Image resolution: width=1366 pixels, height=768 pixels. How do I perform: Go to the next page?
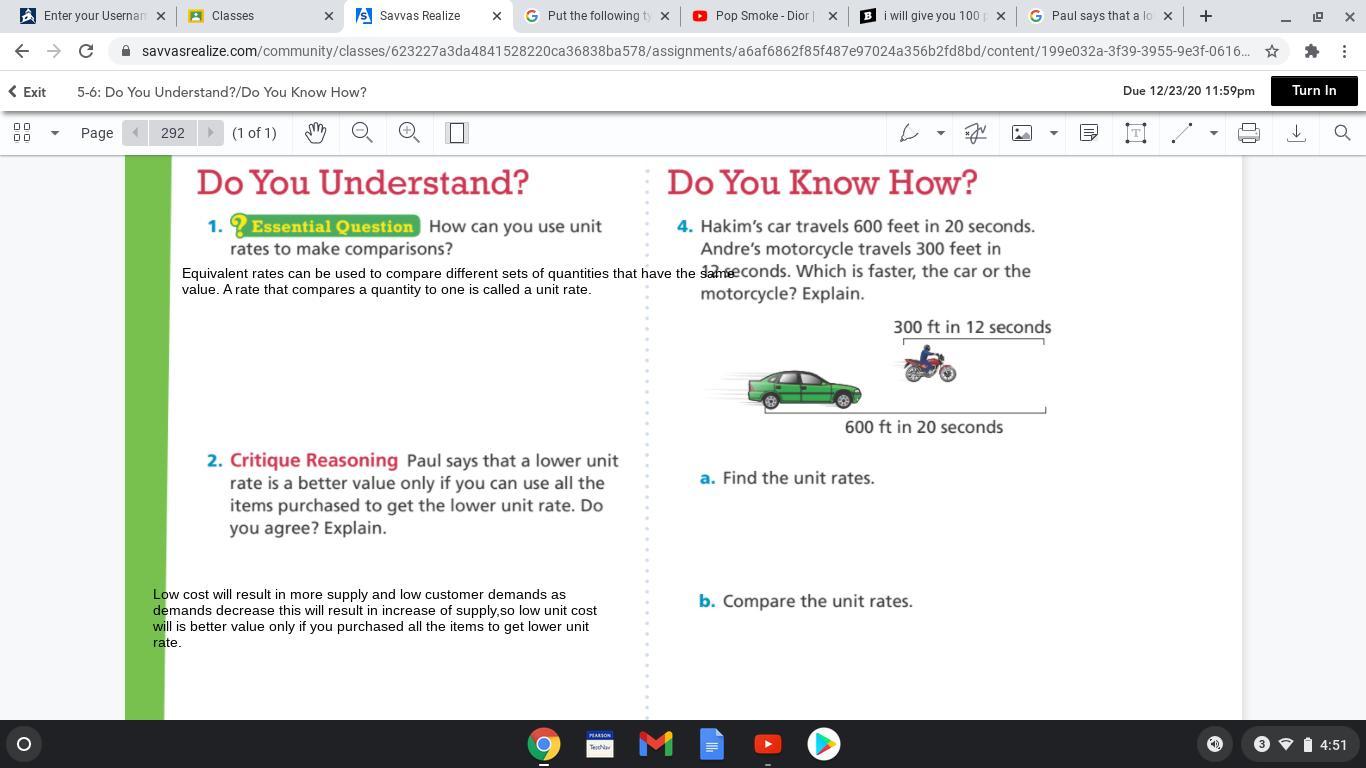click(x=210, y=133)
